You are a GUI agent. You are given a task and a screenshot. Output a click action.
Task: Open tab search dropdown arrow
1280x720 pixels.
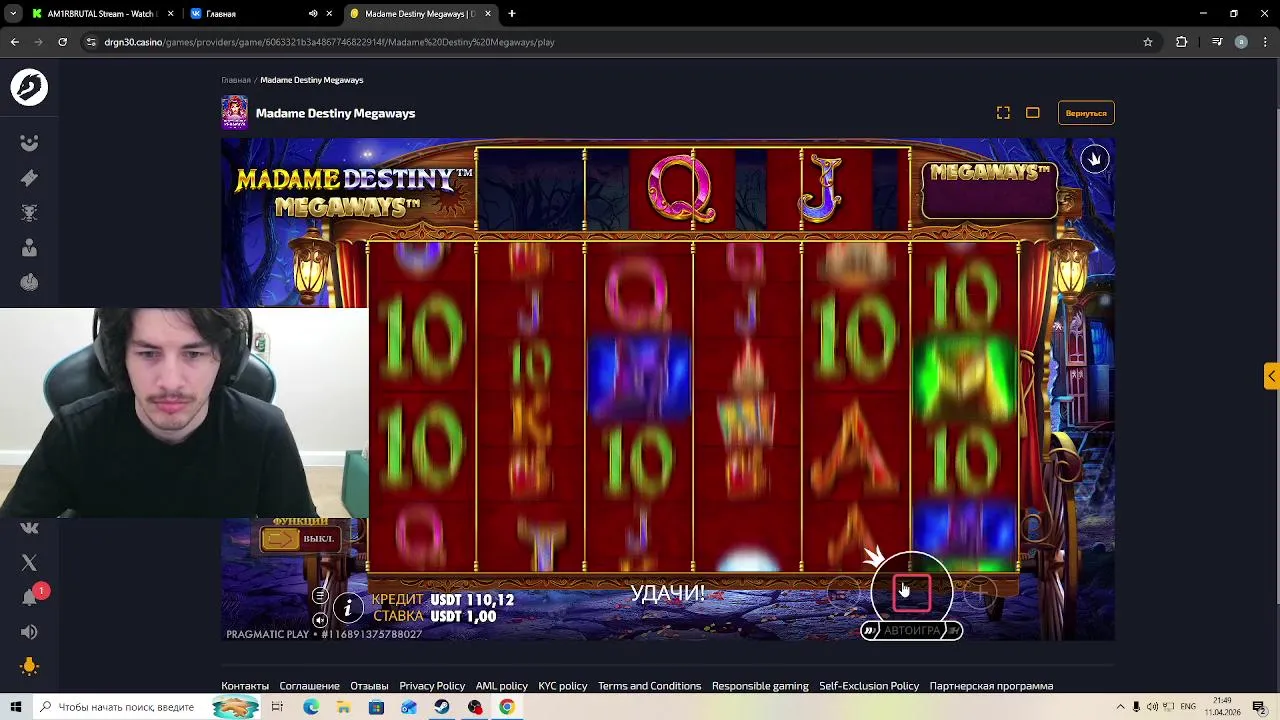point(13,14)
